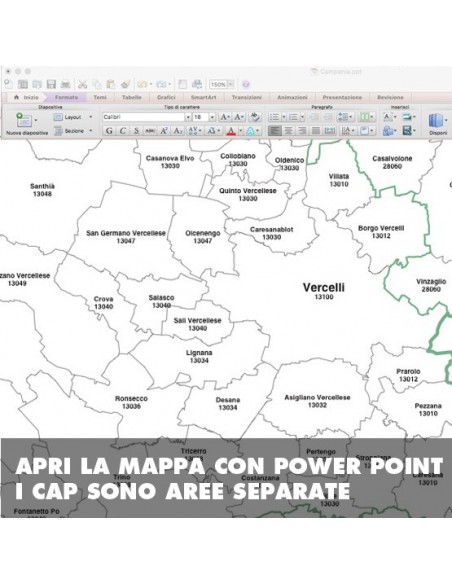Image resolution: width=452 pixels, height=584 pixels.
Task: Select align left paragraph button
Action: click(274, 131)
